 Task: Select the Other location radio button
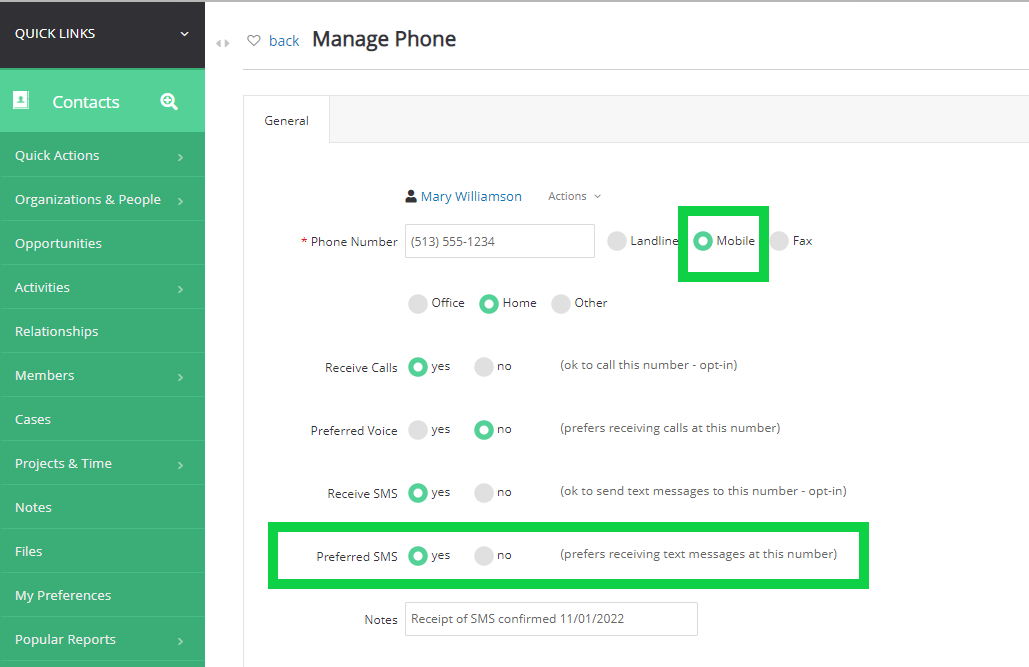click(x=561, y=303)
